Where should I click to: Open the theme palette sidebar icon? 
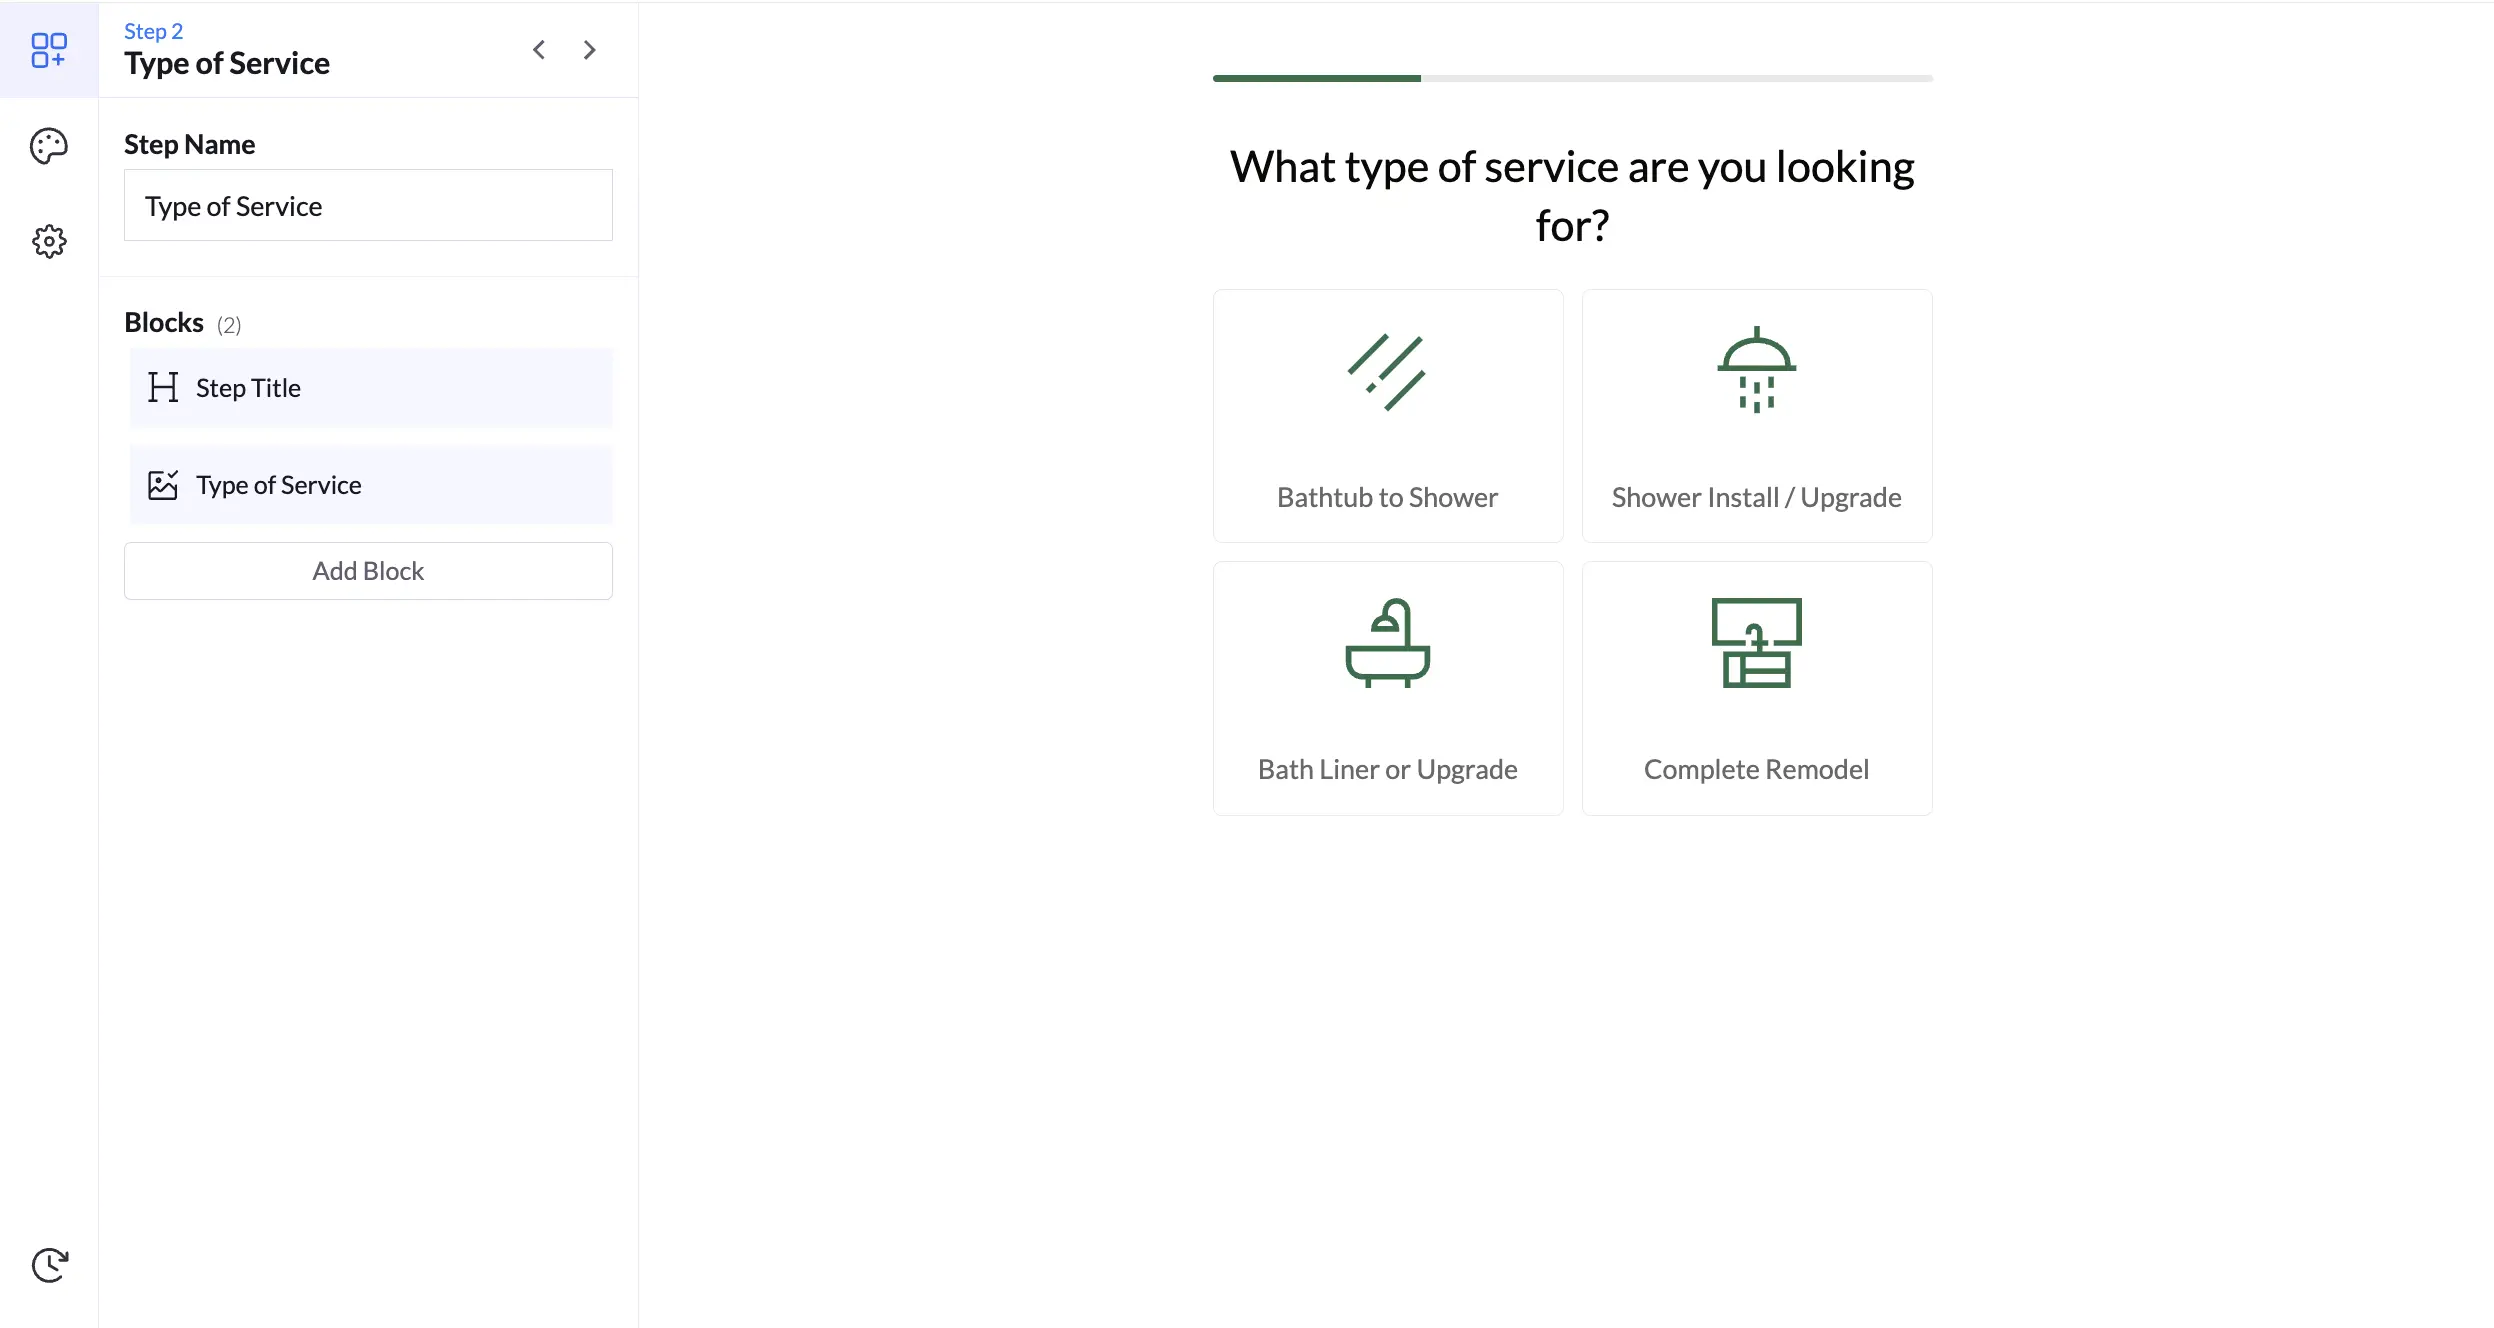(49, 146)
